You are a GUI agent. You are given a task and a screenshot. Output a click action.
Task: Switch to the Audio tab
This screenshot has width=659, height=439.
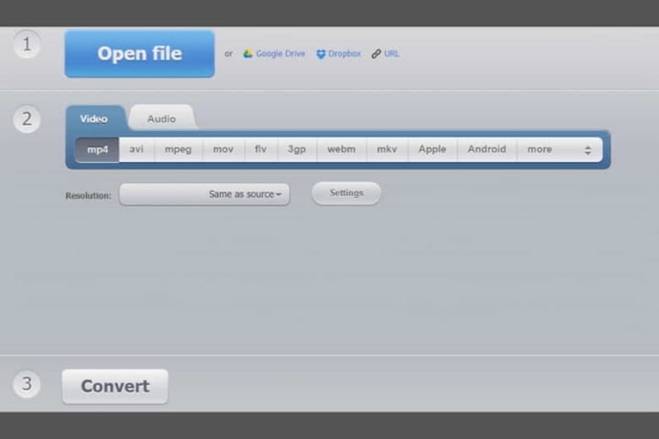pyautogui.click(x=161, y=119)
